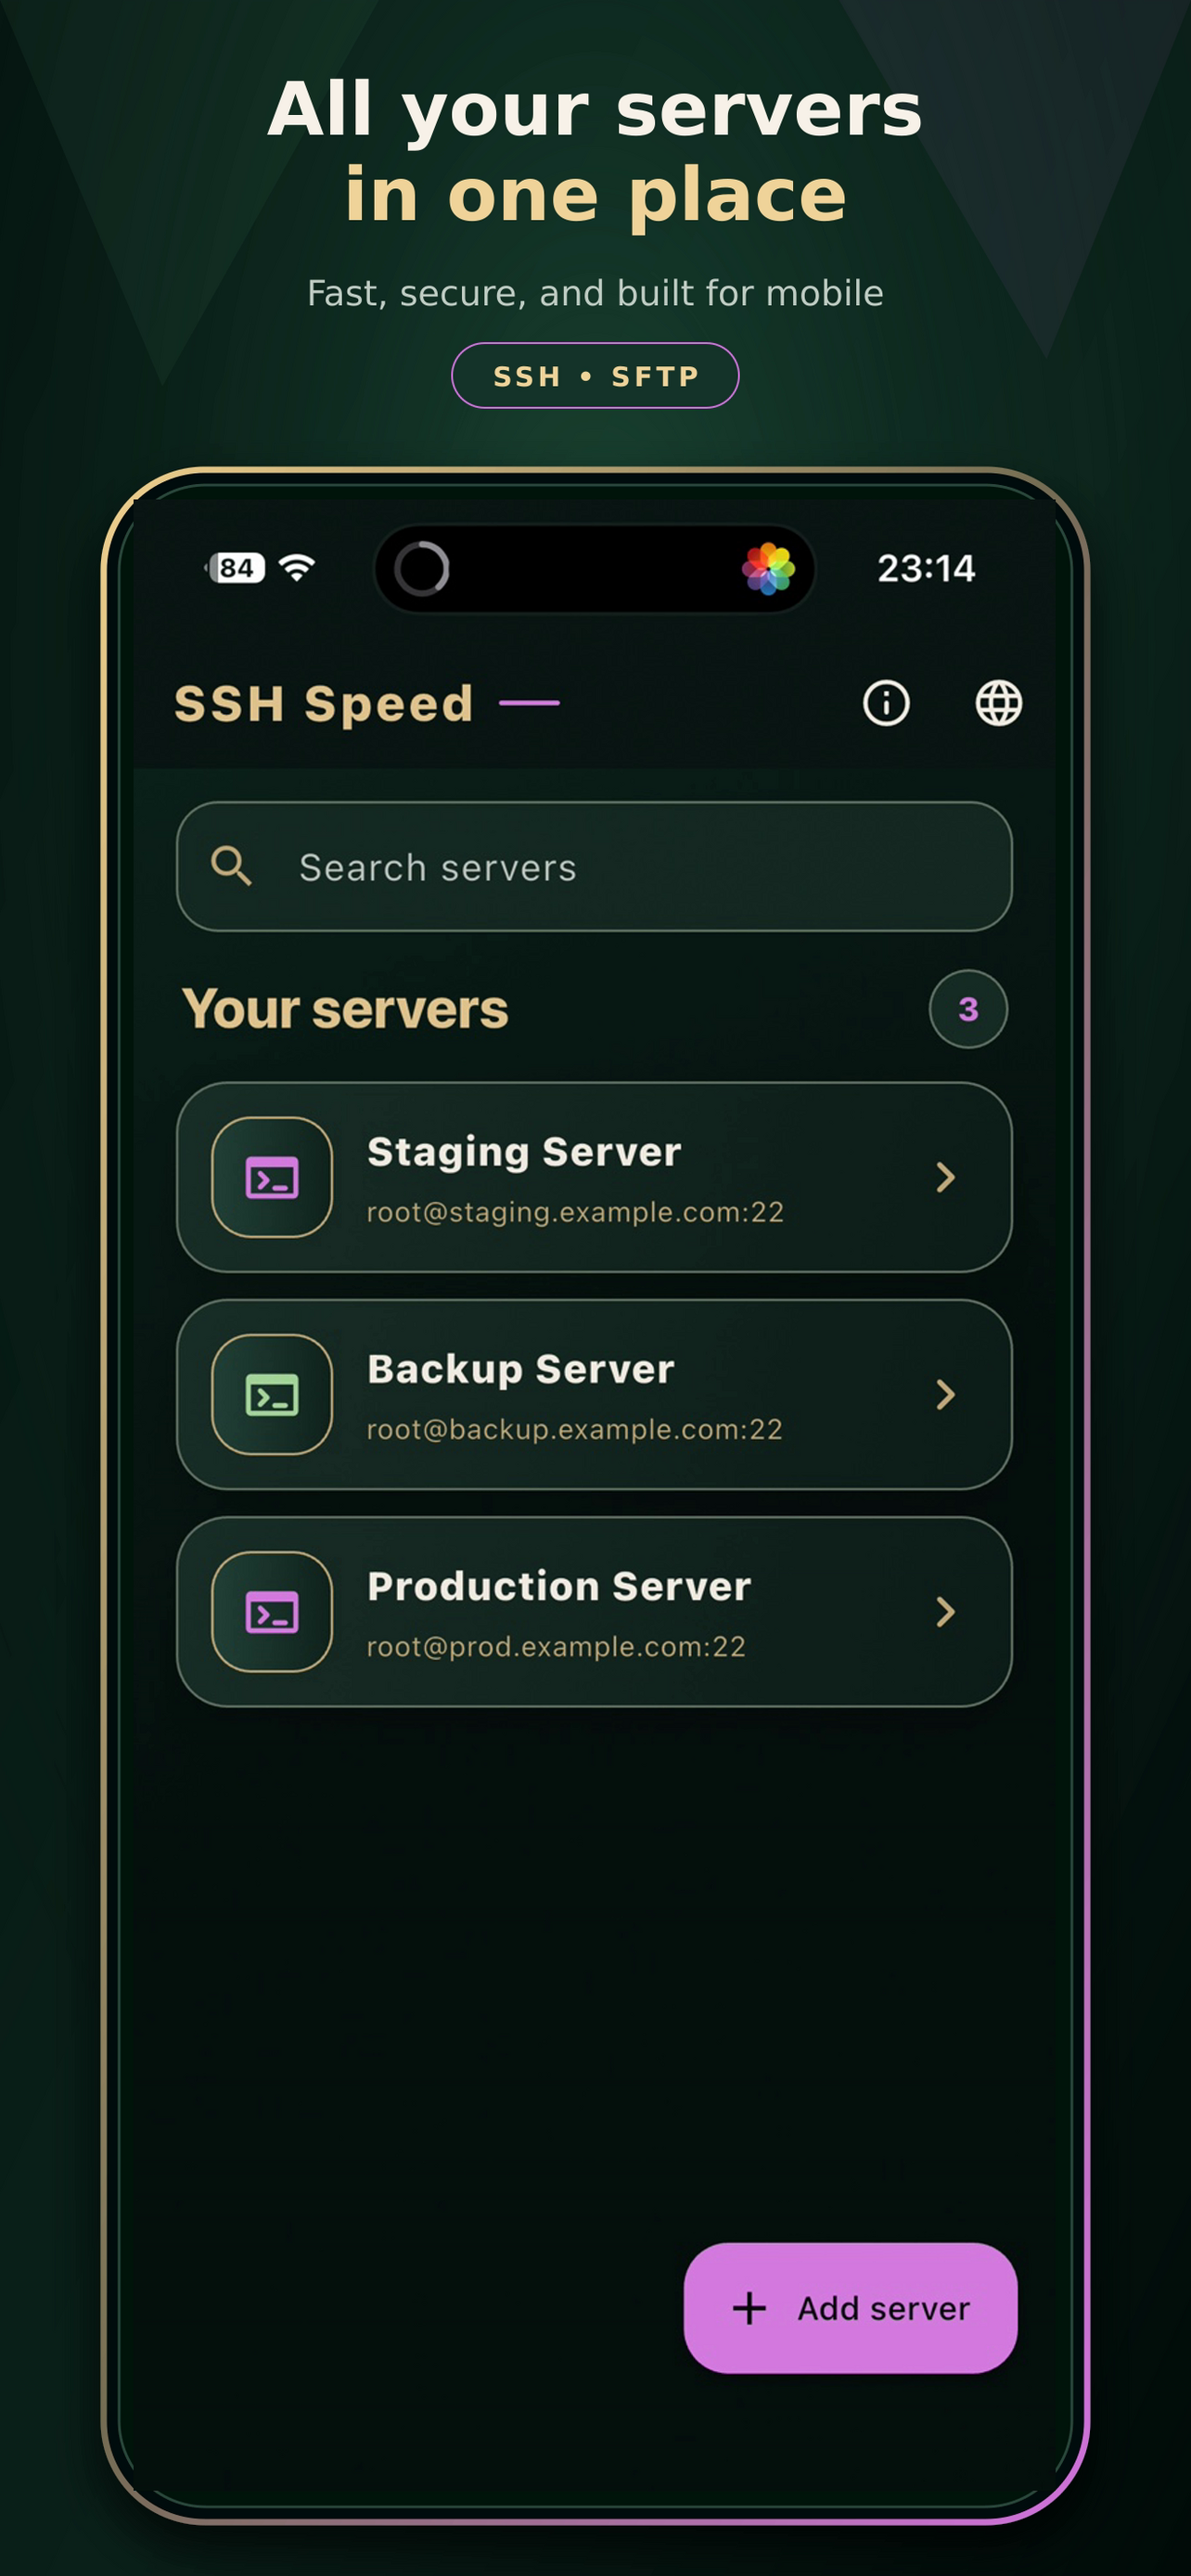Open the info circle icon
This screenshot has height=2576, width=1191.
pyautogui.click(x=886, y=703)
